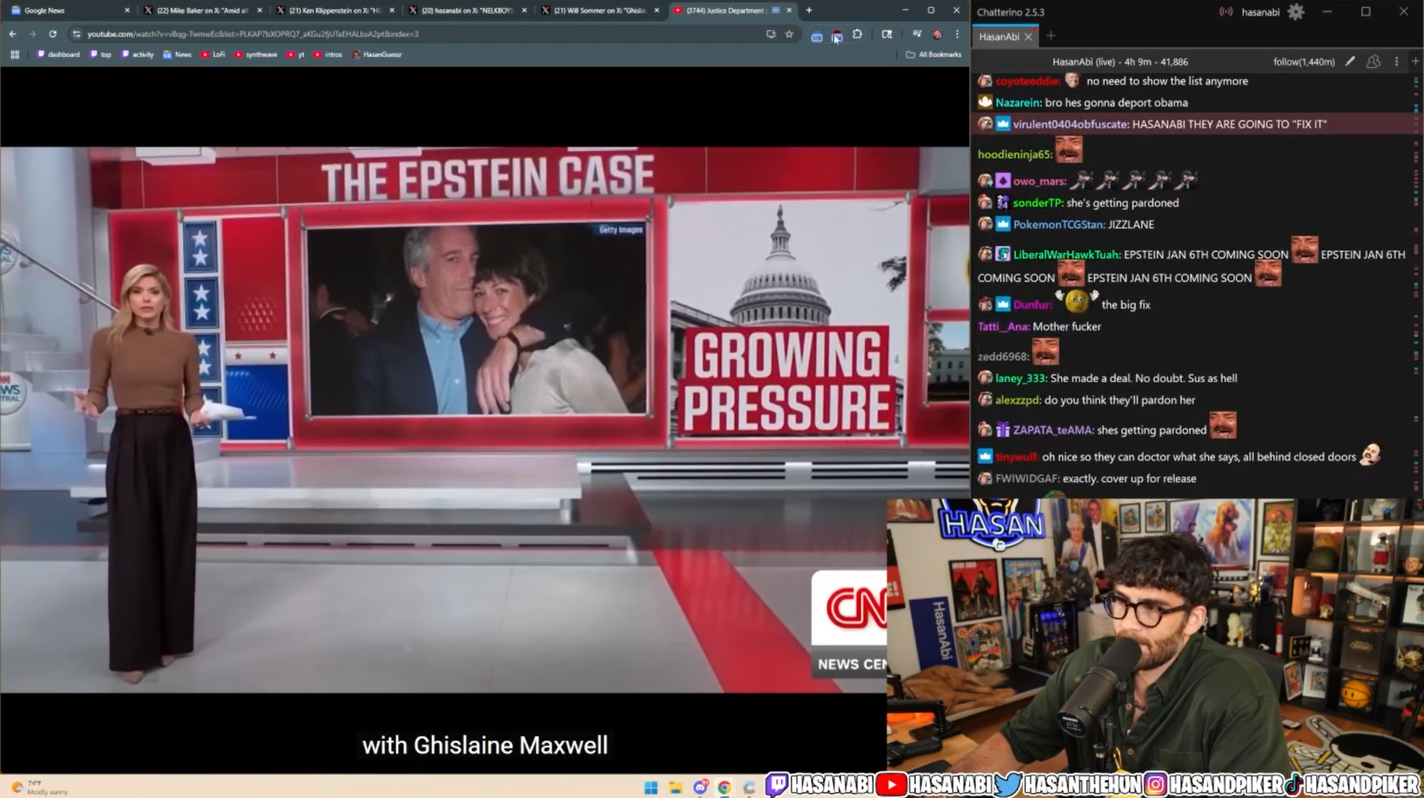The height and width of the screenshot is (798, 1424).
Task: Open split menu three dots
Action: (x=1397, y=62)
